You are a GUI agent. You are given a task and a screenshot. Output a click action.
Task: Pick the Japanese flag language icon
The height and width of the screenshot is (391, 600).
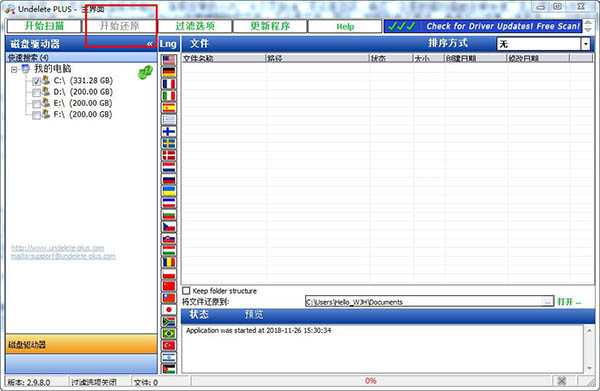pos(169,309)
